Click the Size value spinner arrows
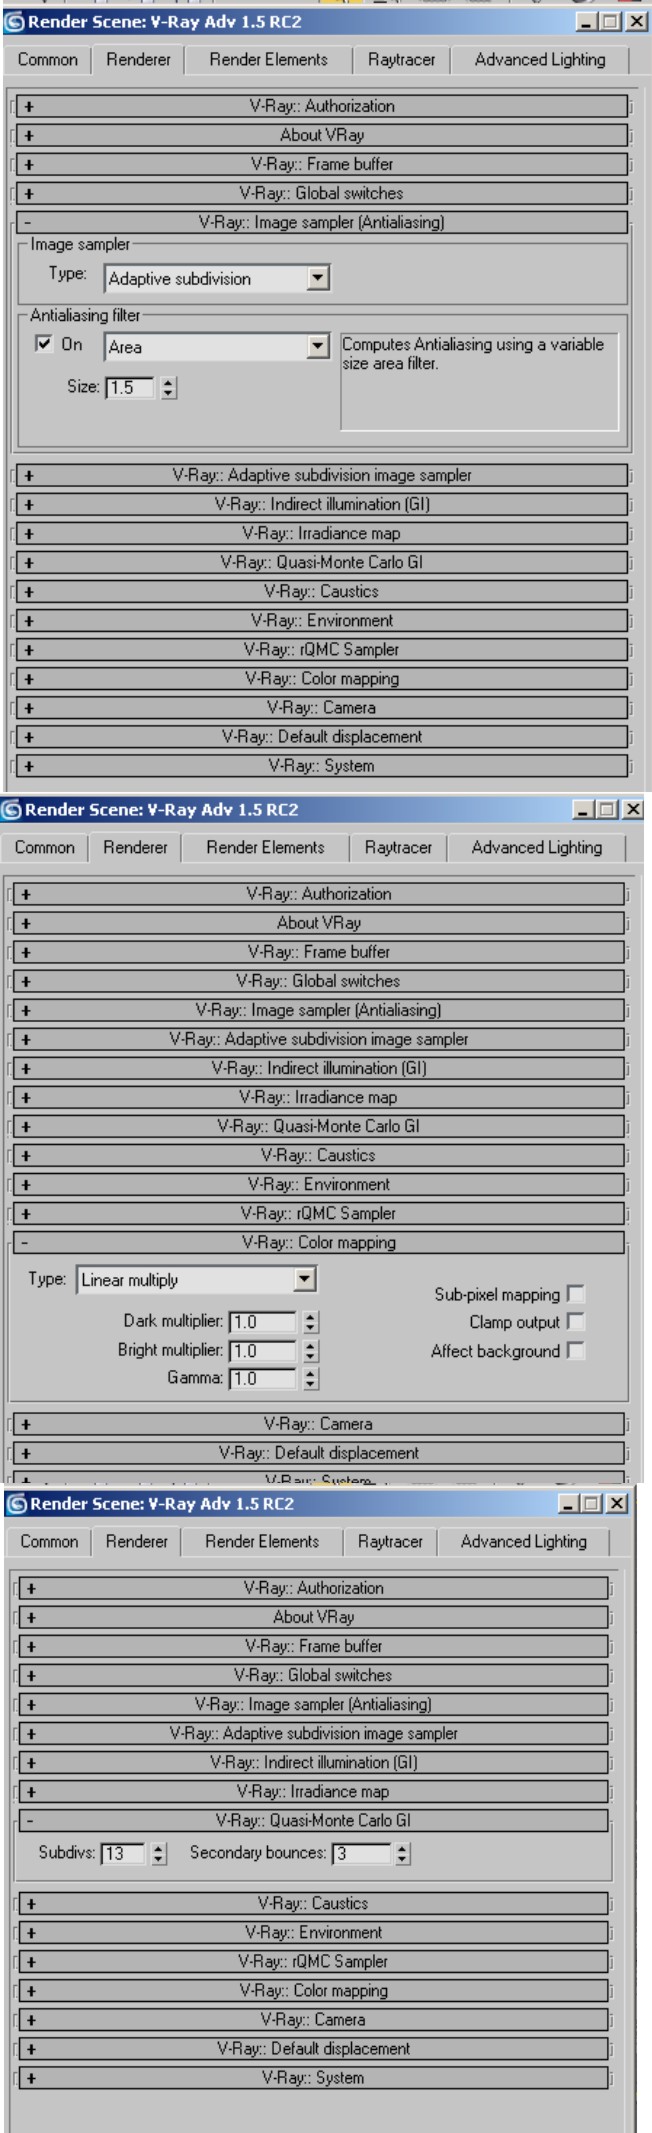Screen dimensions: 652x2133 click(168, 387)
